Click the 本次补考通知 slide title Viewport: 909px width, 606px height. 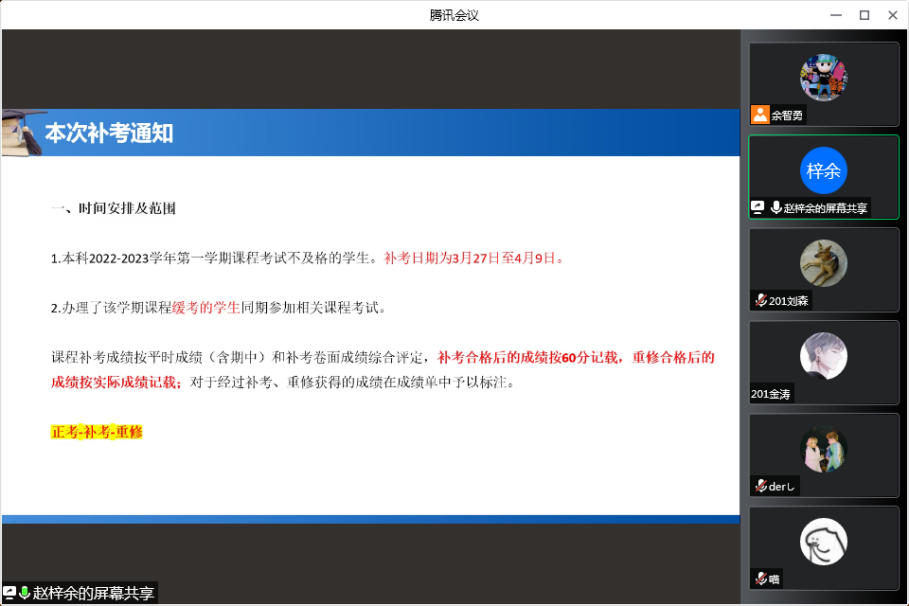pos(109,133)
